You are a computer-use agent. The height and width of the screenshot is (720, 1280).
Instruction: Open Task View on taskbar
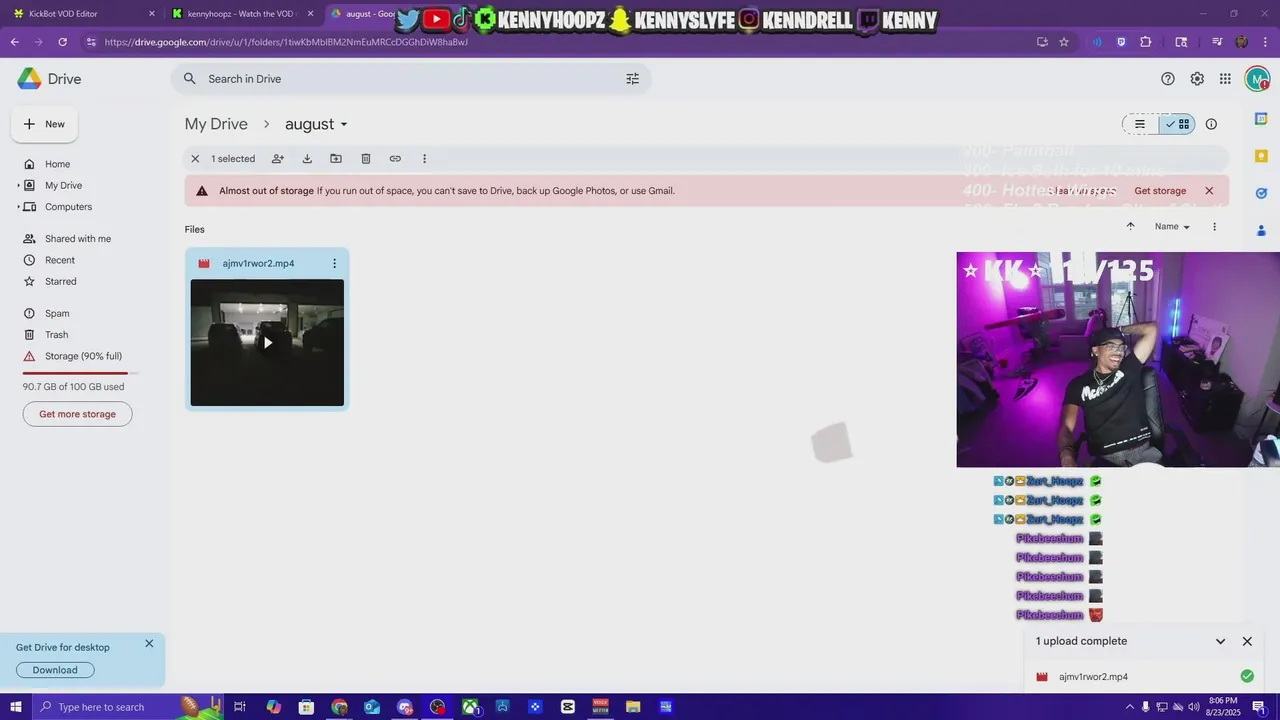pyautogui.click(x=240, y=707)
